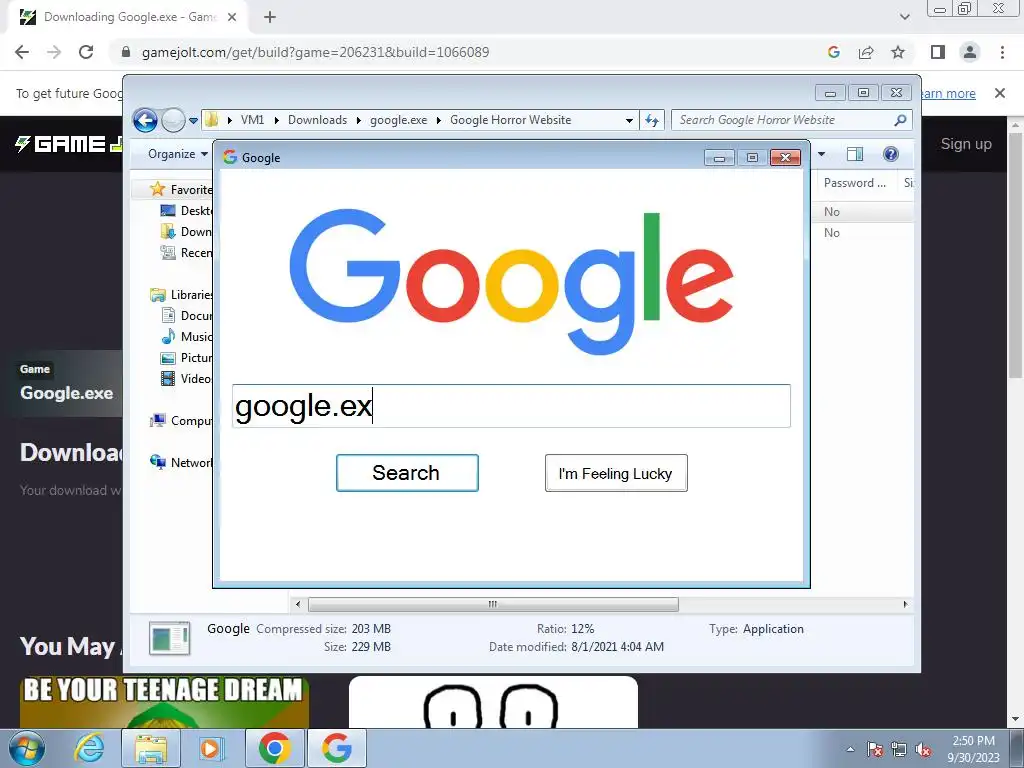Reload the Chrome page
1024x768 pixels.
pyautogui.click(x=86, y=52)
